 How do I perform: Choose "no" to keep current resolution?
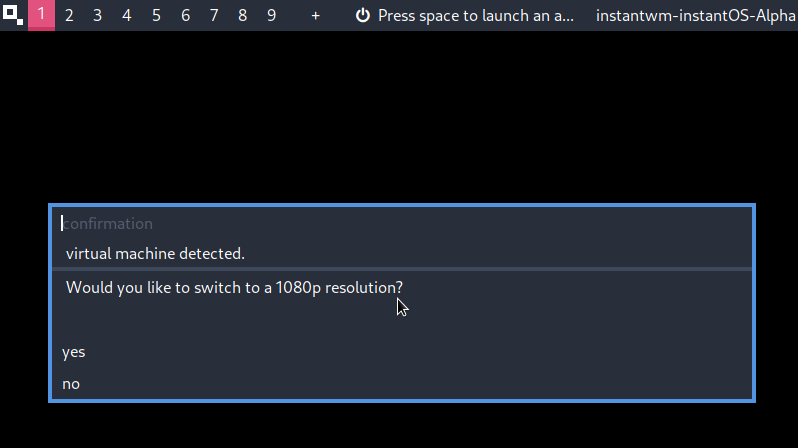[x=71, y=384]
